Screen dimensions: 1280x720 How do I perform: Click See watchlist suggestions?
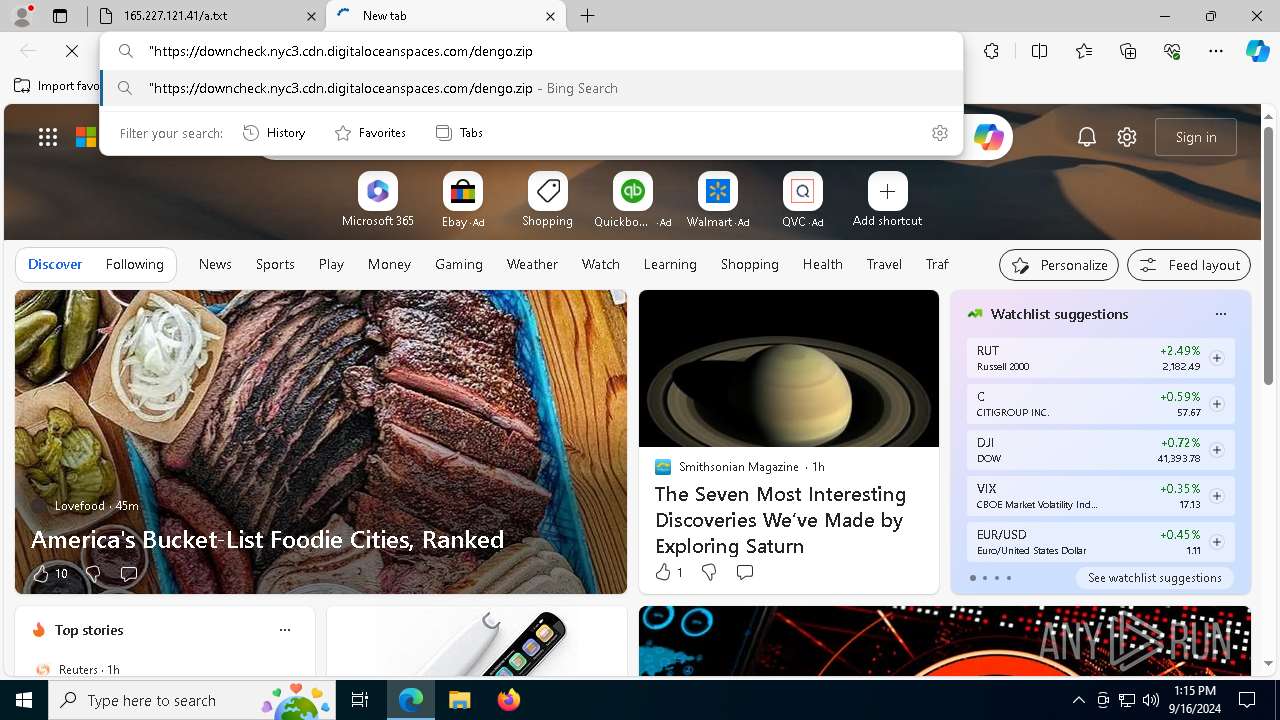(1155, 578)
